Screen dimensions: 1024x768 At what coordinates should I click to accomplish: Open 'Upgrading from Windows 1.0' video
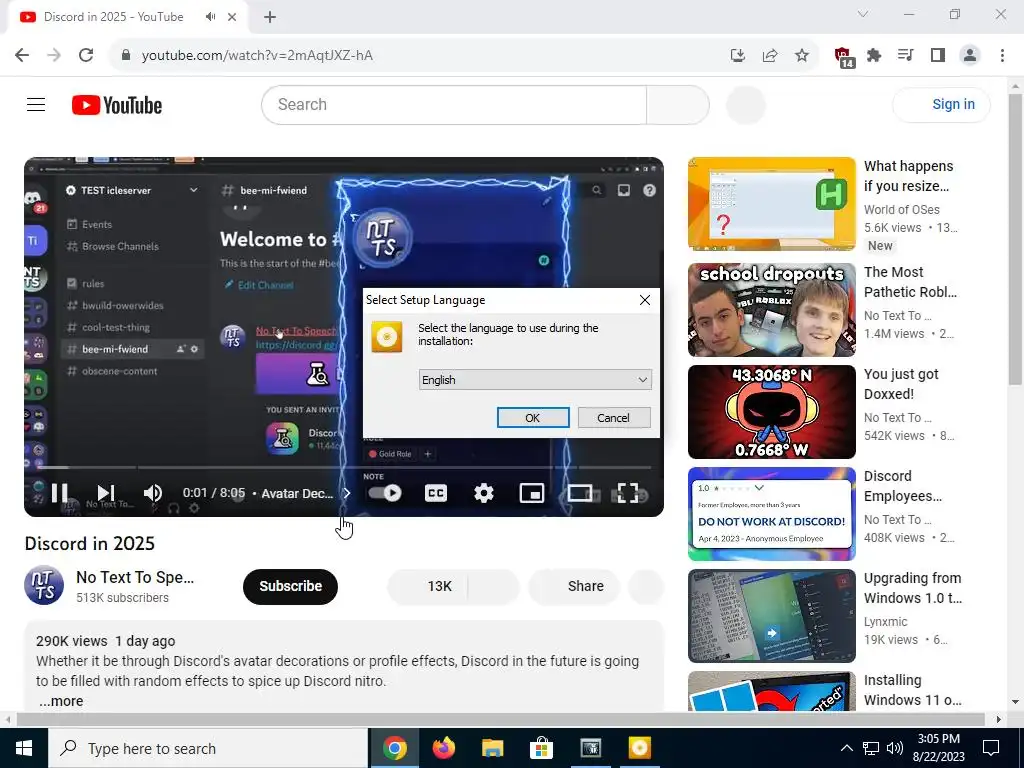[771, 616]
